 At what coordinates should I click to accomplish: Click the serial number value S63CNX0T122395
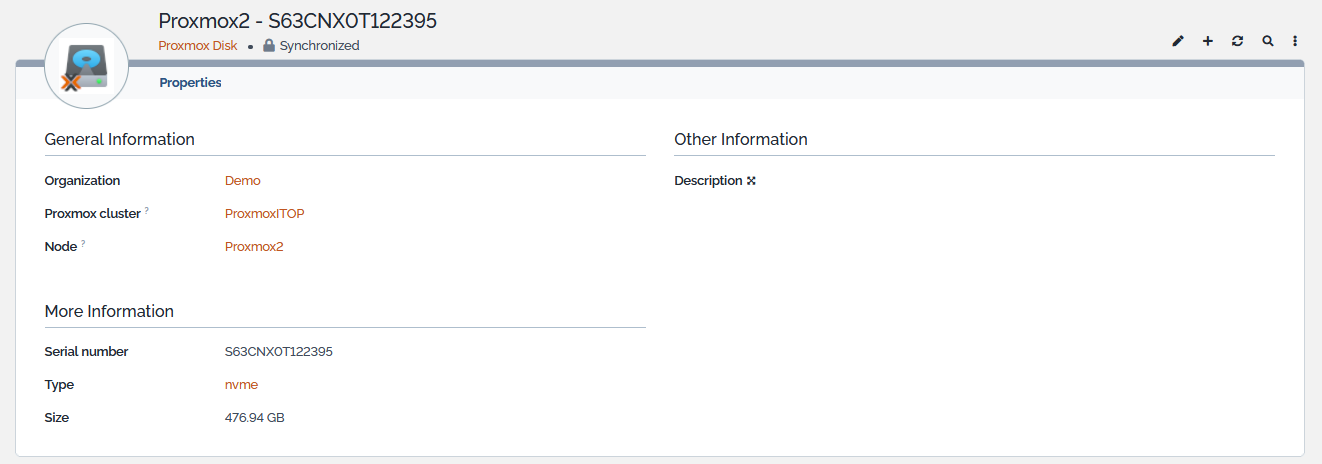pos(278,352)
